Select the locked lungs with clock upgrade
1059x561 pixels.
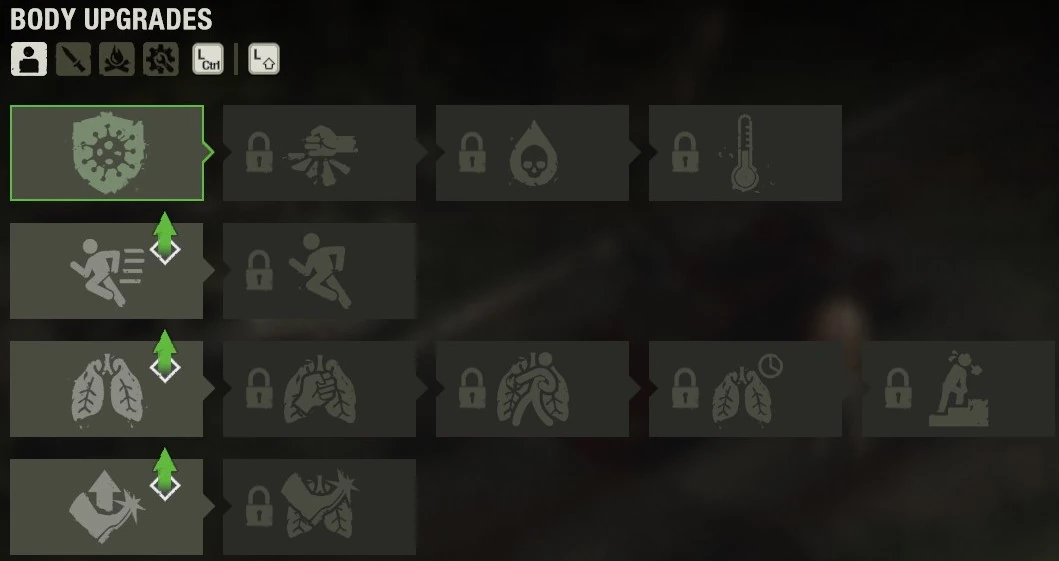[x=745, y=389]
